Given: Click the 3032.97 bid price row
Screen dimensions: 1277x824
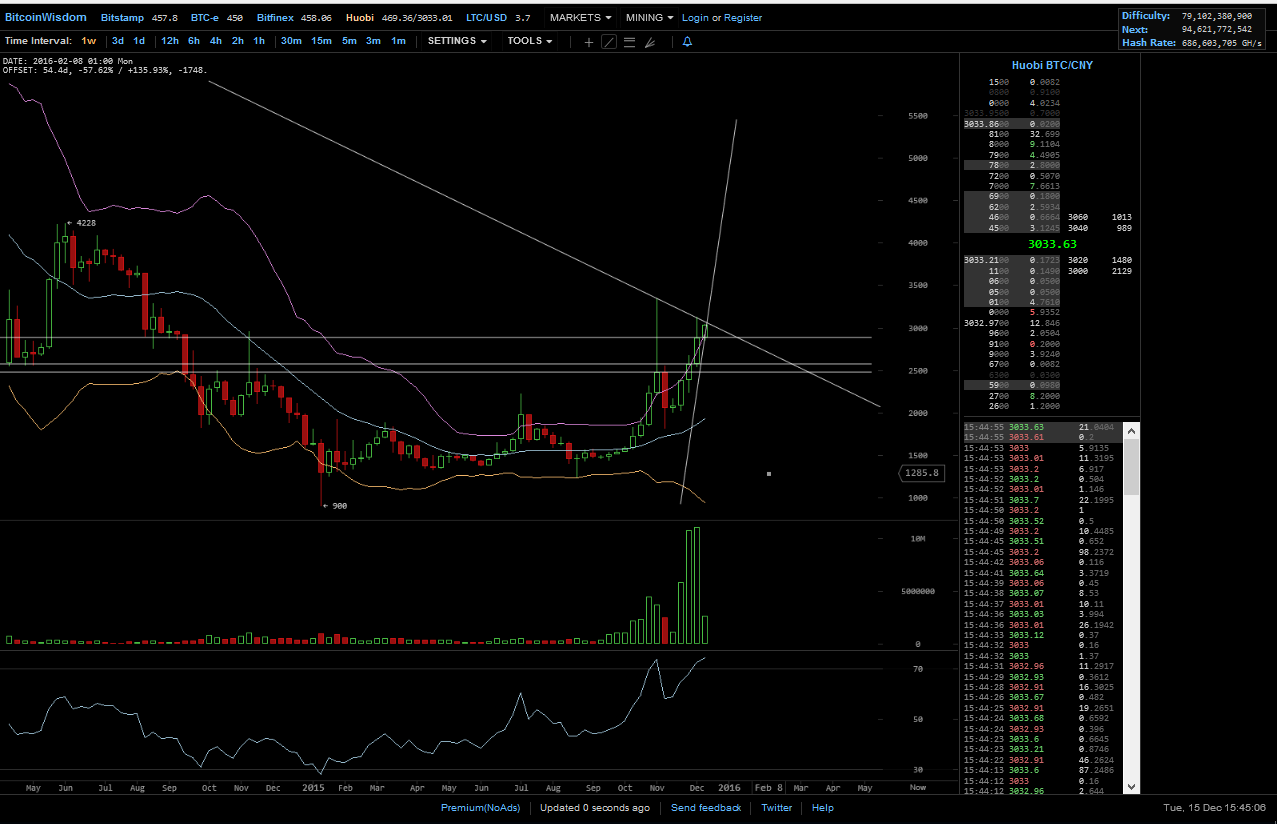Looking at the screenshot, I should pos(1012,323).
